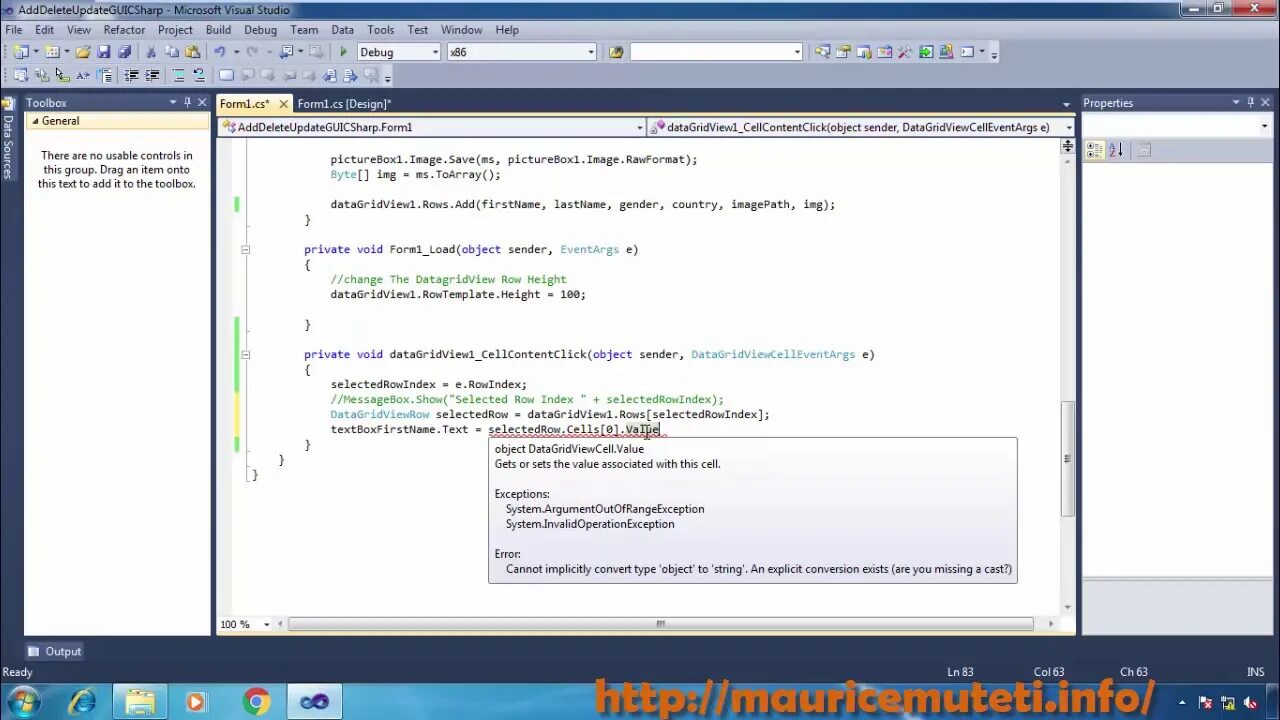Click the Windows Start button
Screen dimensions: 1280x720
pyautogui.click(x=23, y=702)
